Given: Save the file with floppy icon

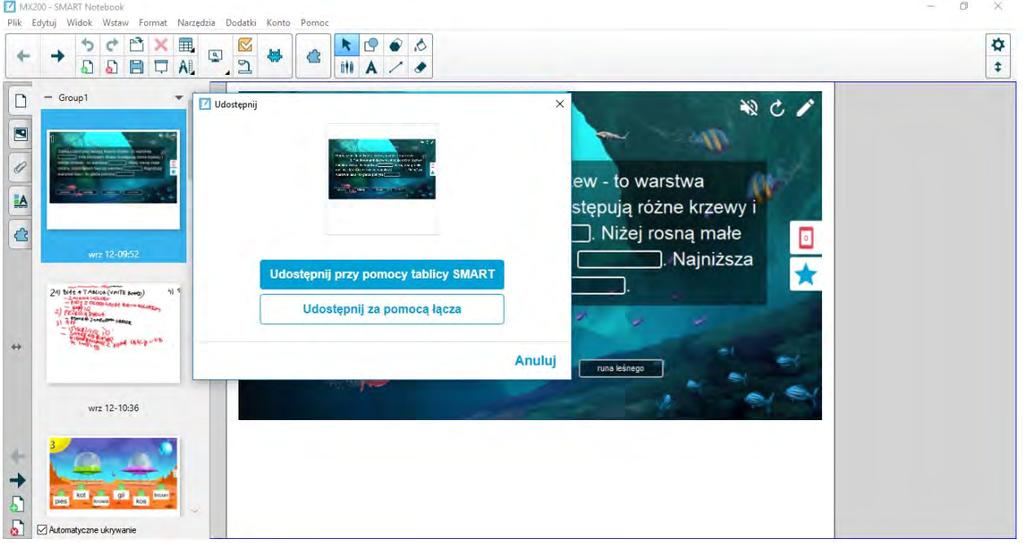Looking at the screenshot, I should 136,67.
